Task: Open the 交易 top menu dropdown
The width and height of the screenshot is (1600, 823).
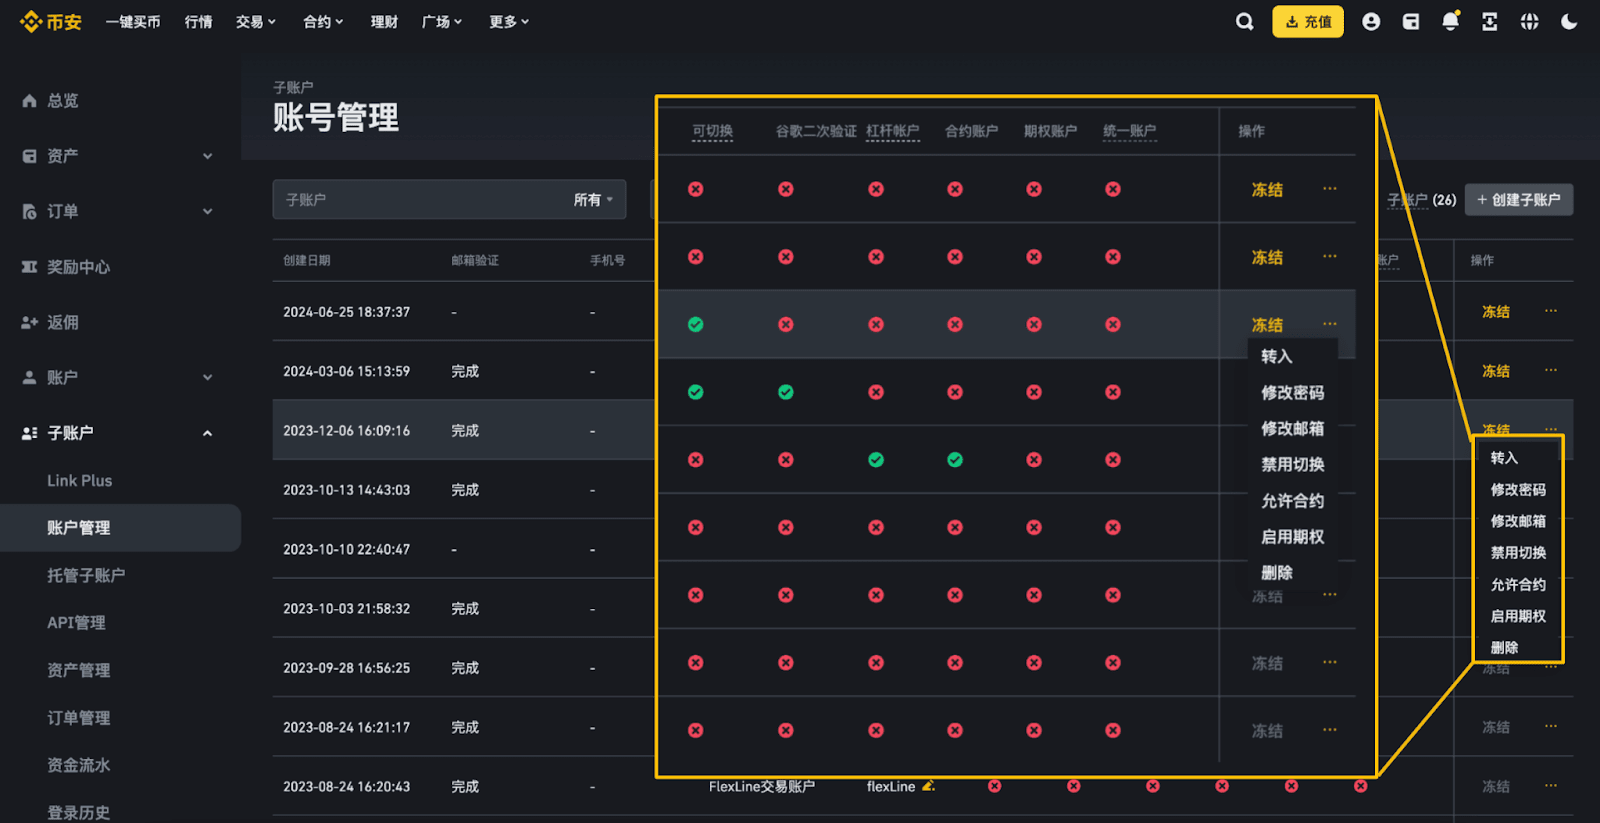Action: [255, 22]
